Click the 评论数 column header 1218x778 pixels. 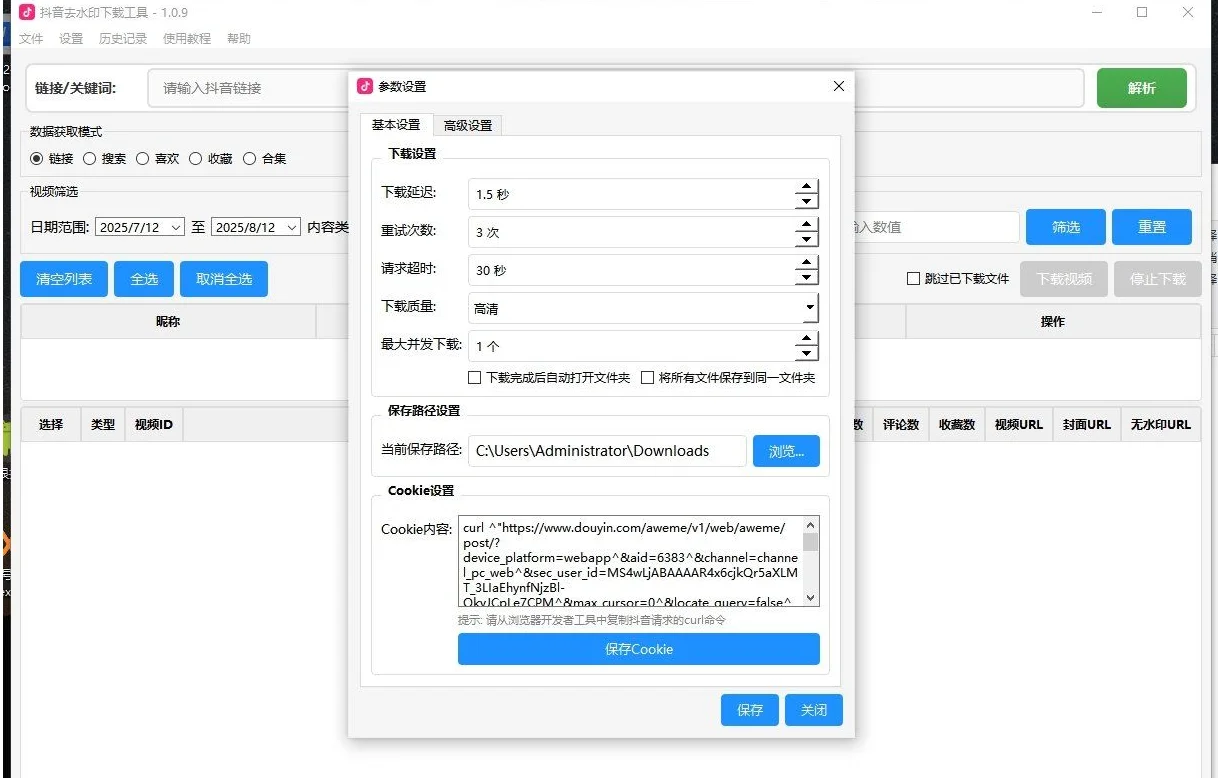click(x=901, y=424)
